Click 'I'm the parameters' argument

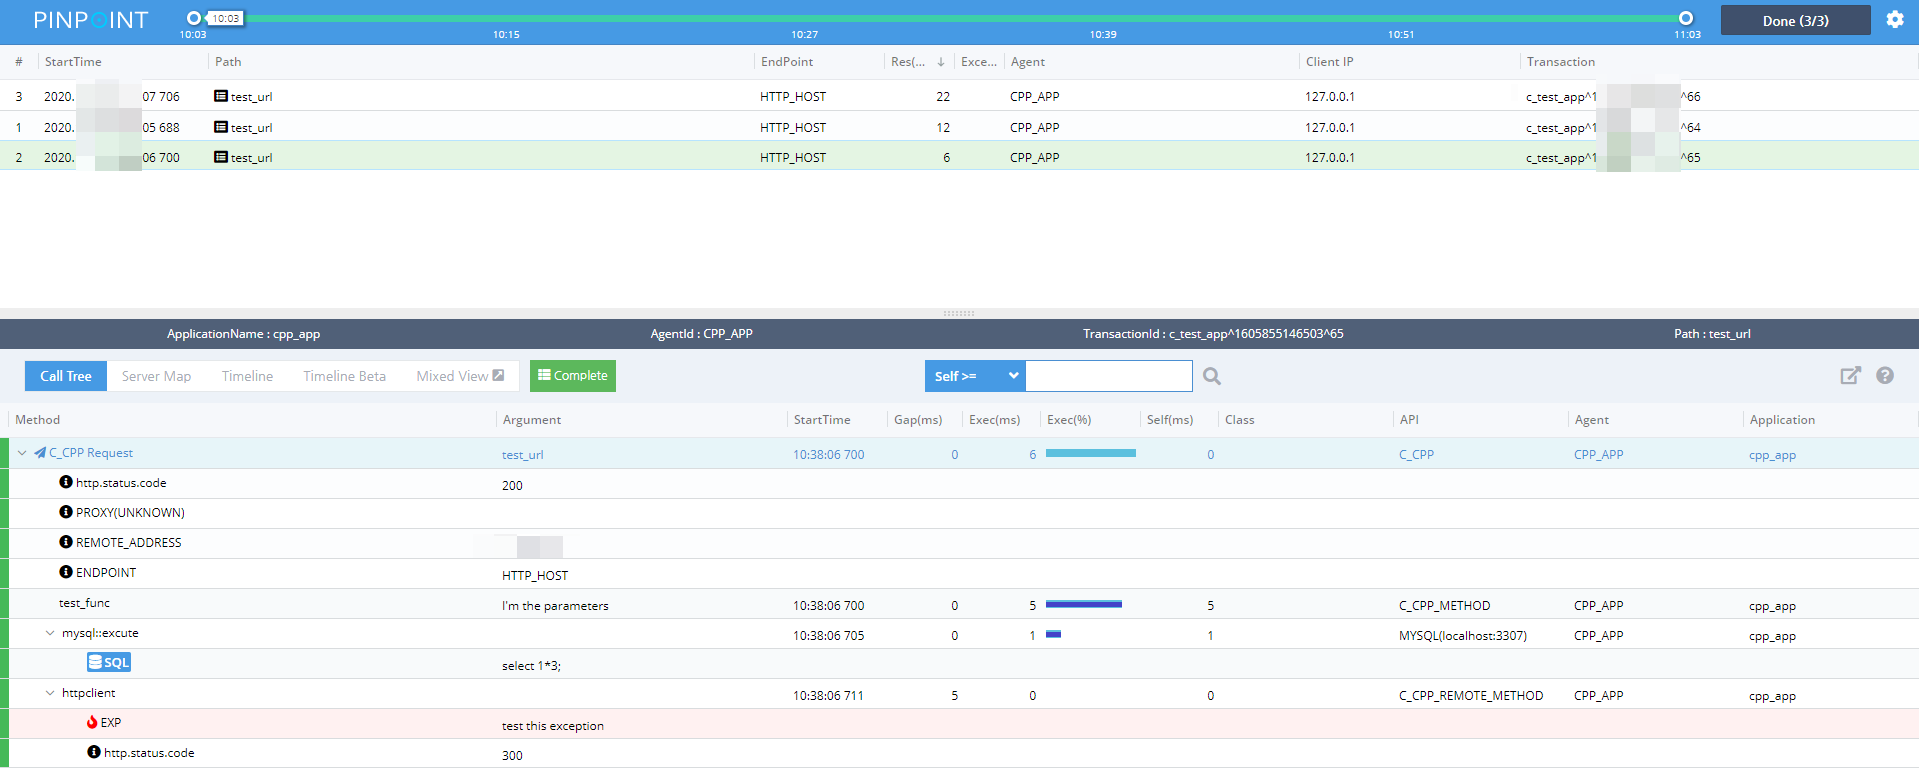555,606
